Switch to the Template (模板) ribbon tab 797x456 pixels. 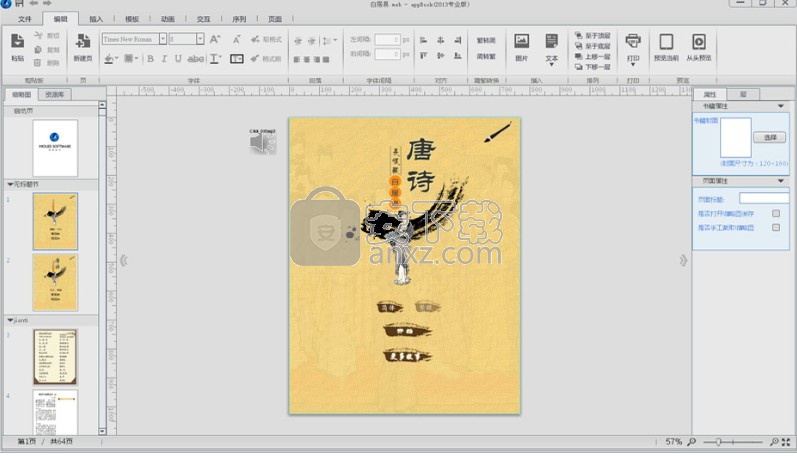(x=132, y=19)
